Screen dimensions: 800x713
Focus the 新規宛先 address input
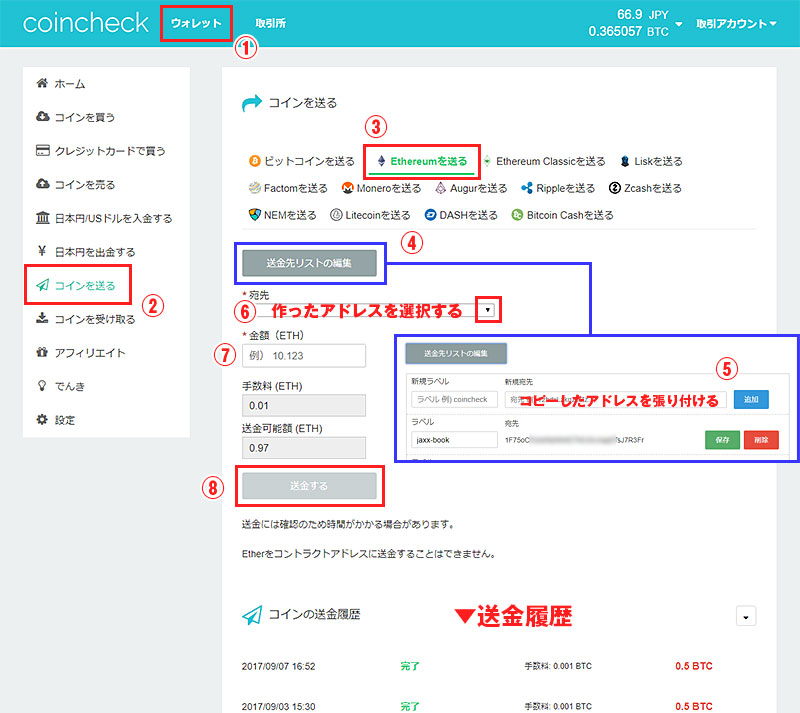[616, 400]
